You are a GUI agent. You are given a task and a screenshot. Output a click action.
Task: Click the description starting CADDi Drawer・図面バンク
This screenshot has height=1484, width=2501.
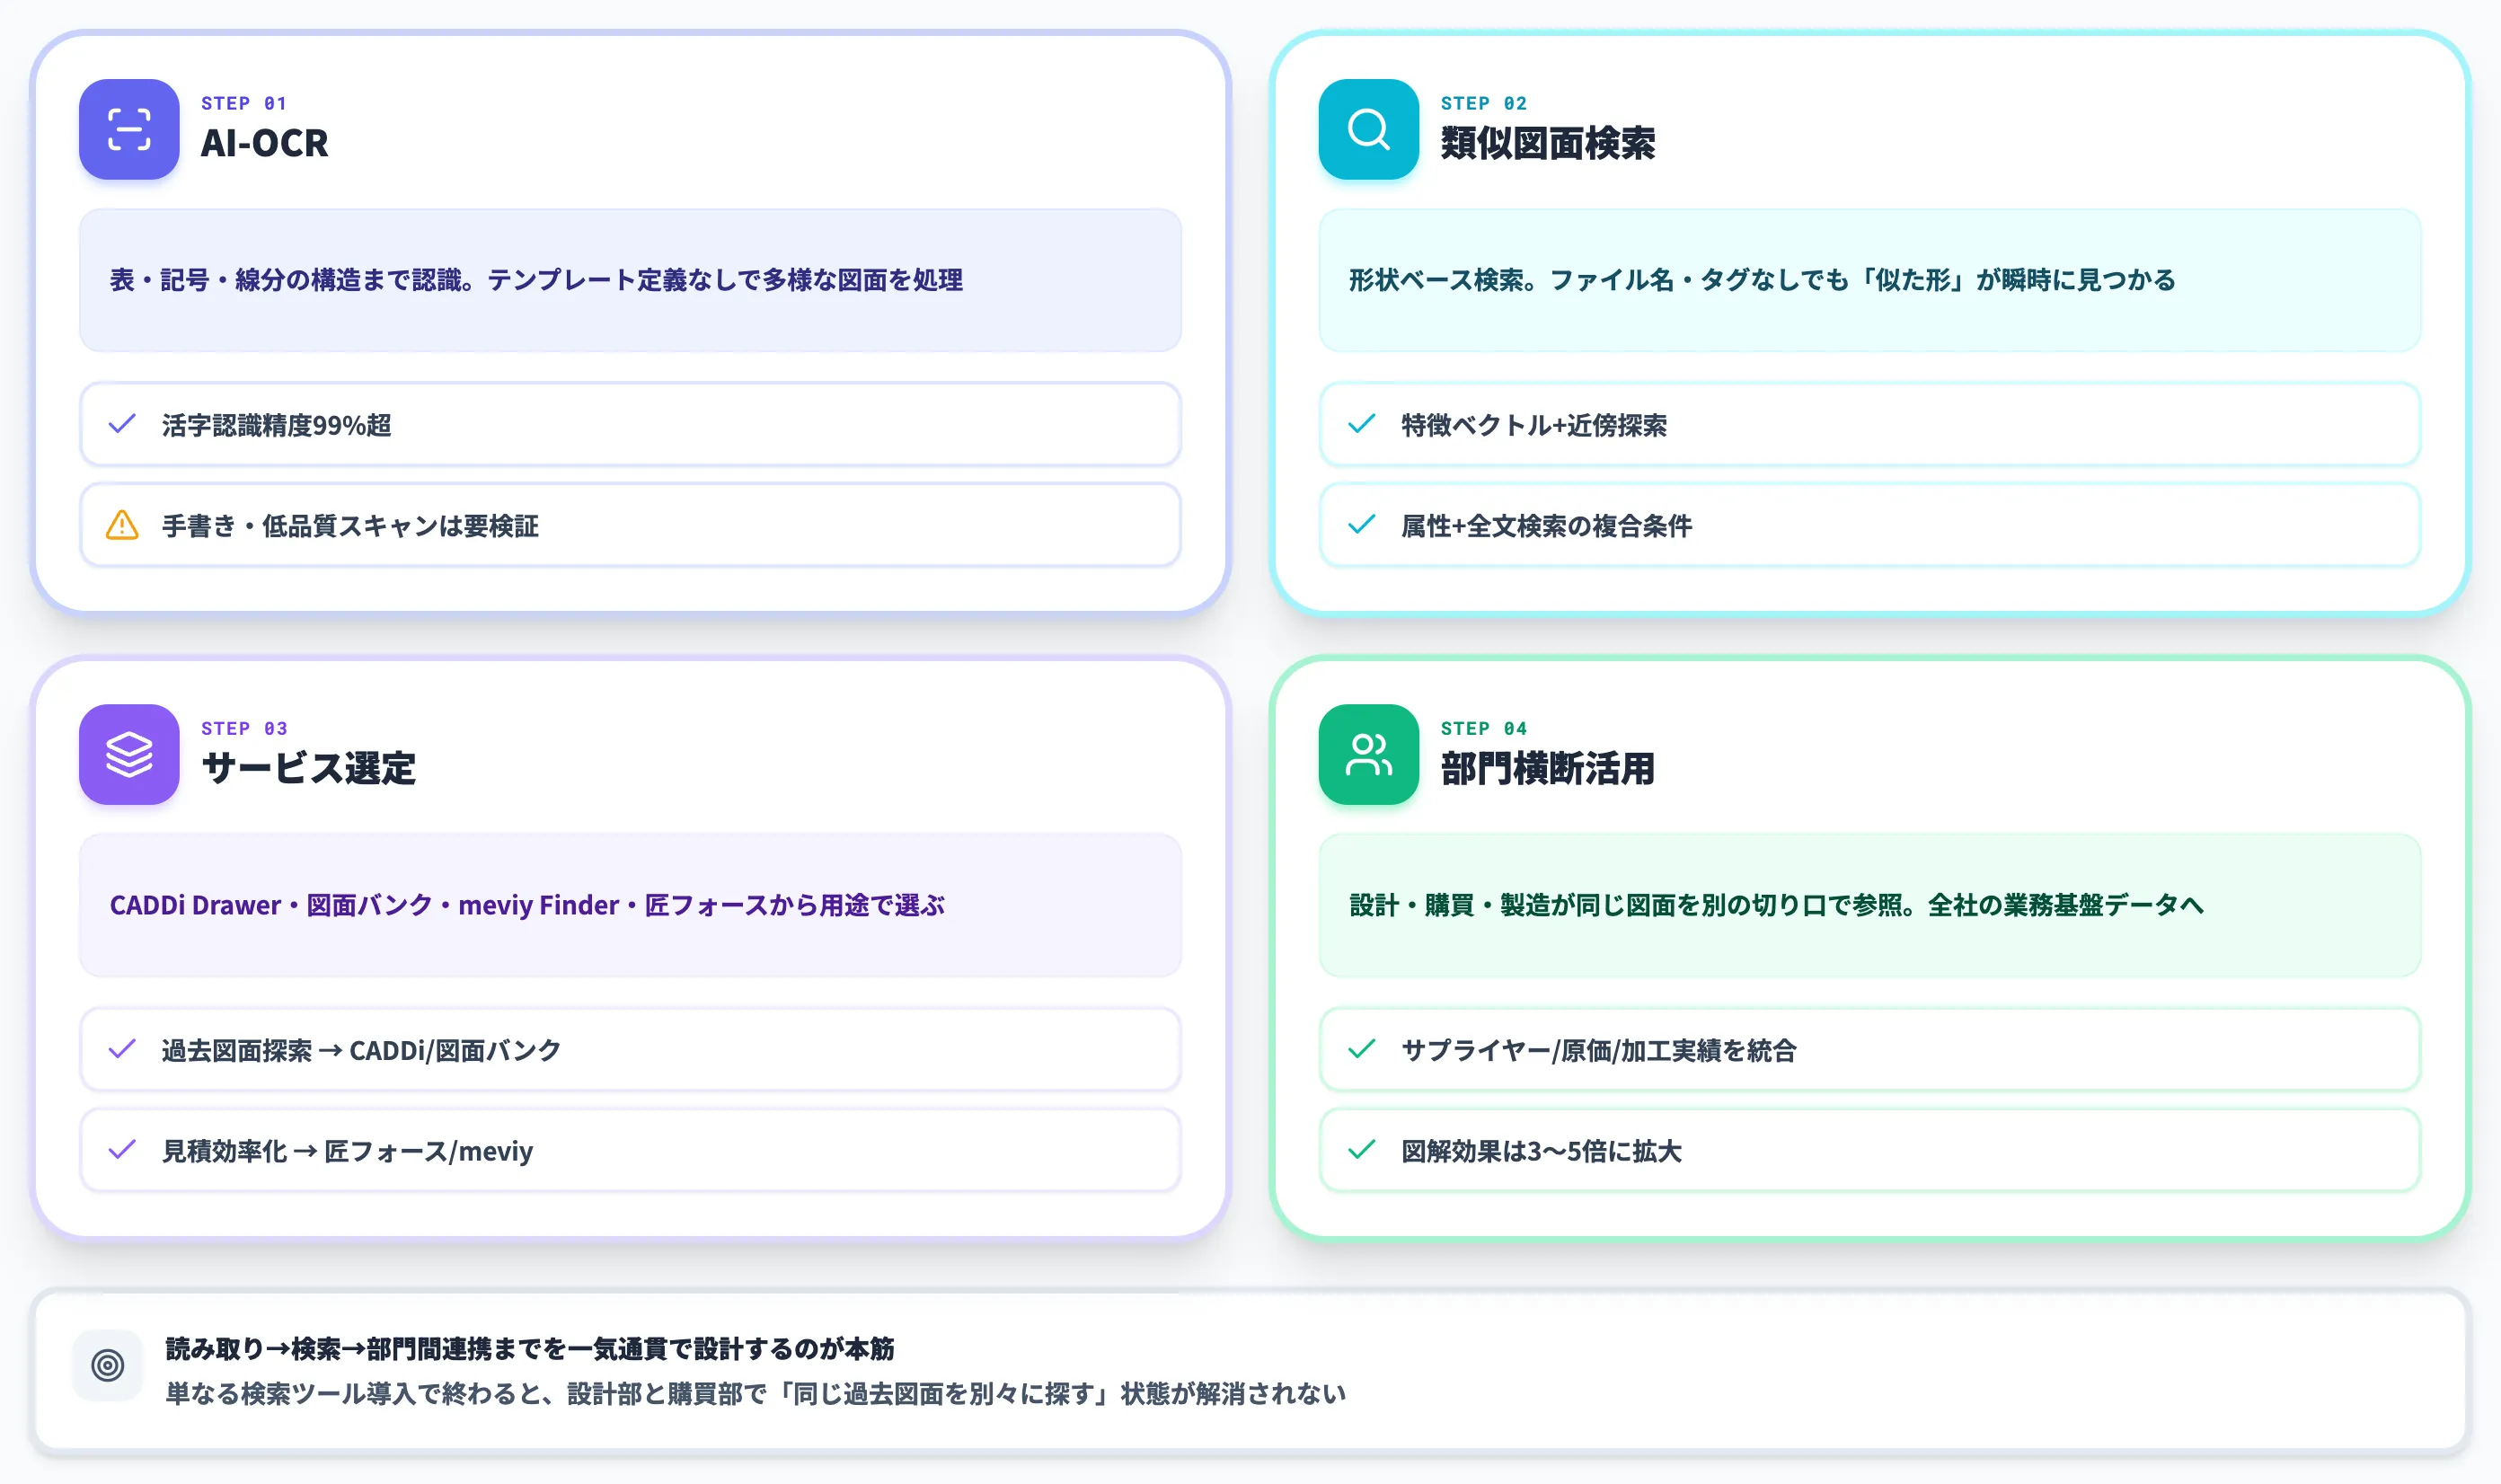point(527,905)
